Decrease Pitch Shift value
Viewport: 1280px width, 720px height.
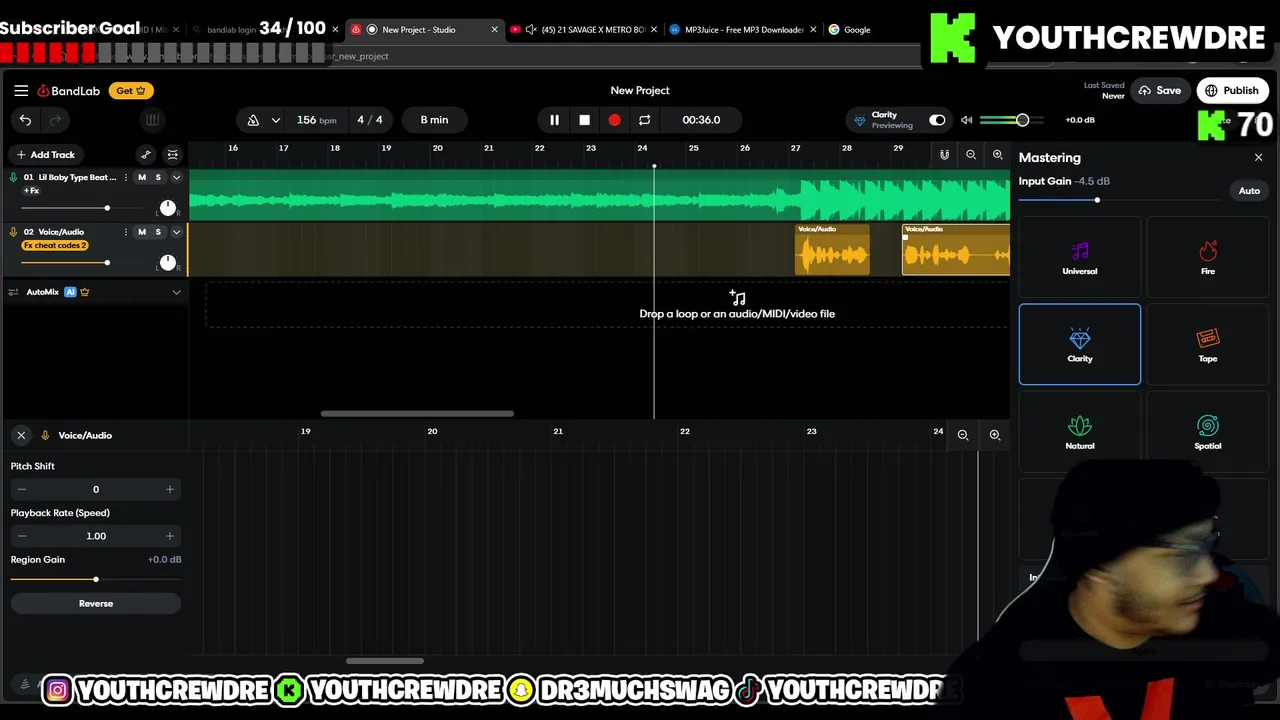(21, 489)
